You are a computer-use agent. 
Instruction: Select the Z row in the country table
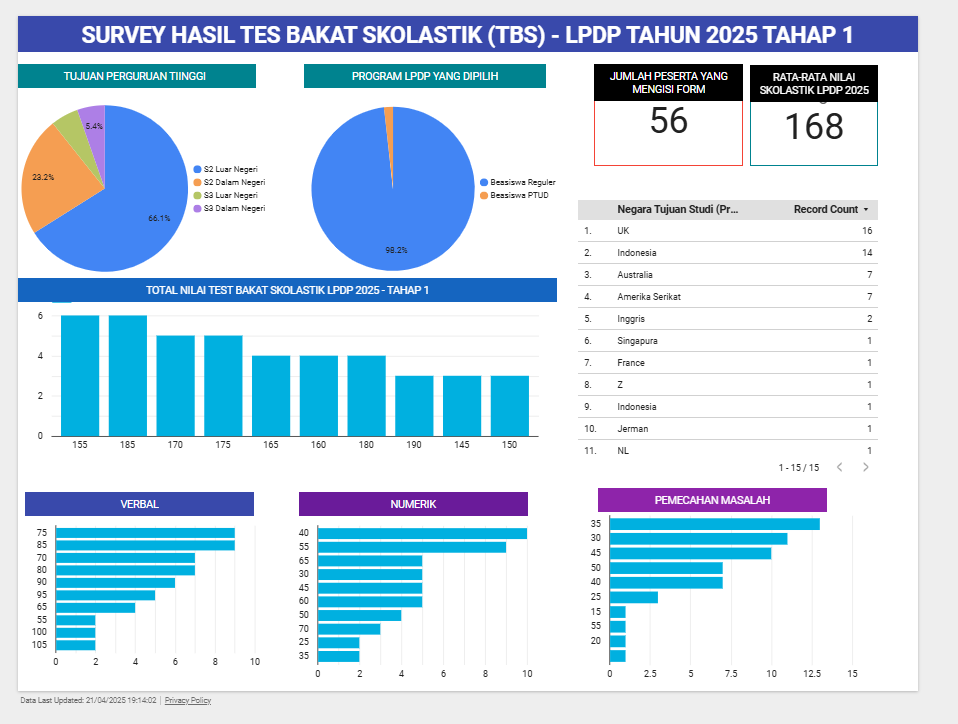point(728,385)
